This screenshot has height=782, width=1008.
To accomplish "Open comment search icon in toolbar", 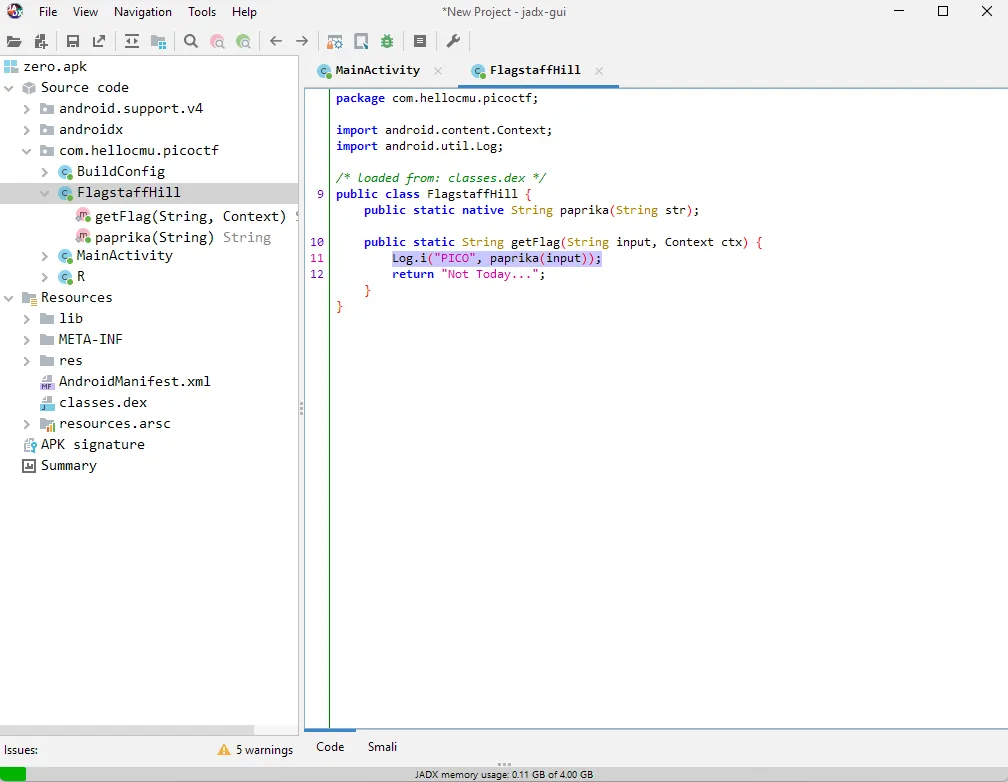I will (x=244, y=42).
